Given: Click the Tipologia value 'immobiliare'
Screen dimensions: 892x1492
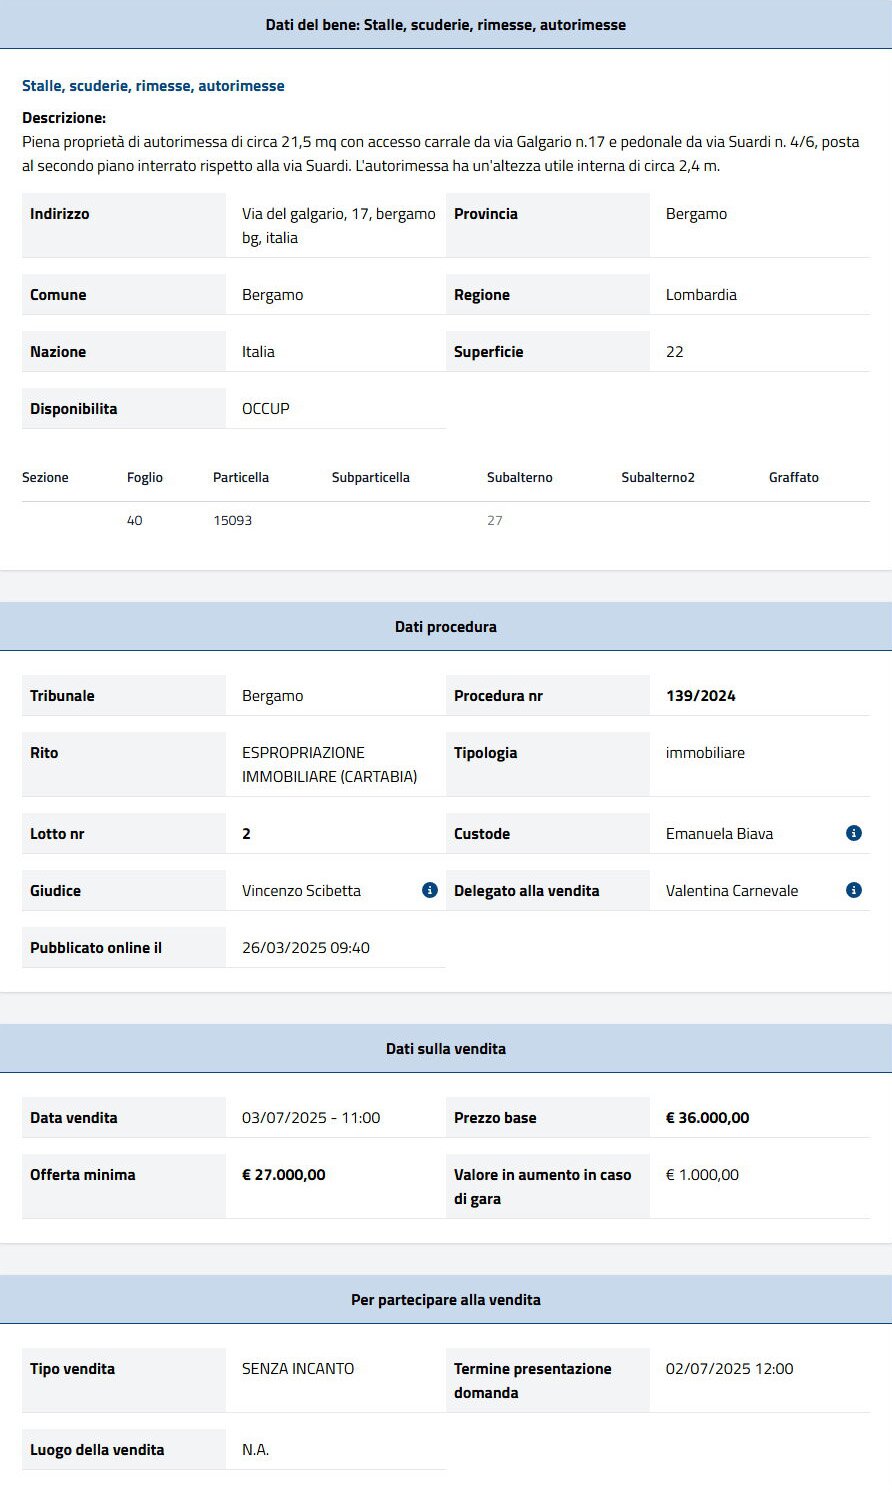Looking at the screenshot, I should click(705, 753).
